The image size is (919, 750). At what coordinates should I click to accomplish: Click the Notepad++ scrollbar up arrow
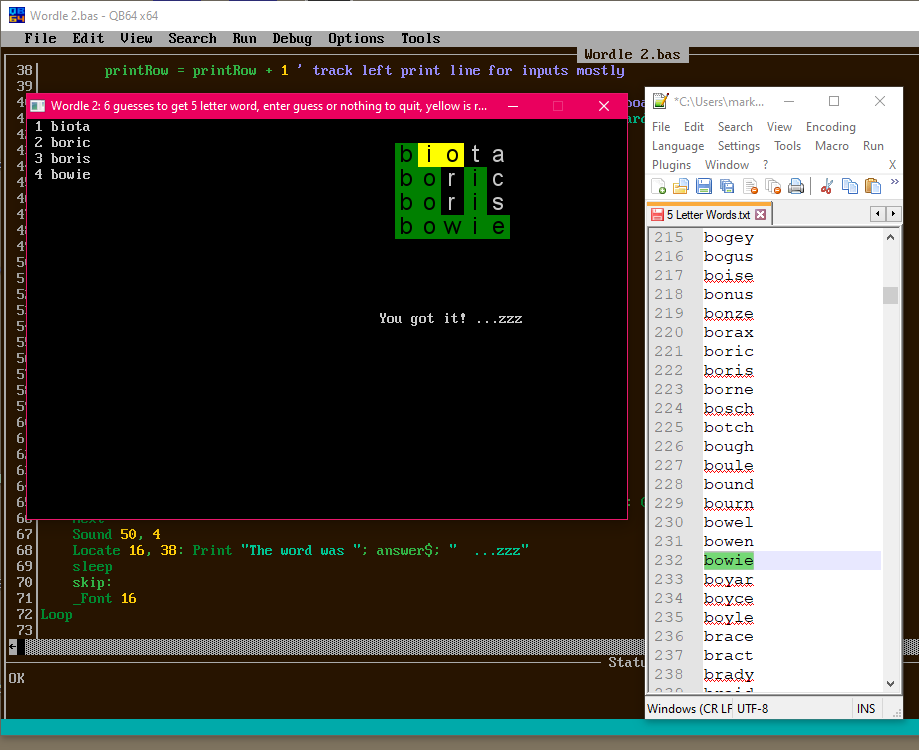tap(890, 237)
